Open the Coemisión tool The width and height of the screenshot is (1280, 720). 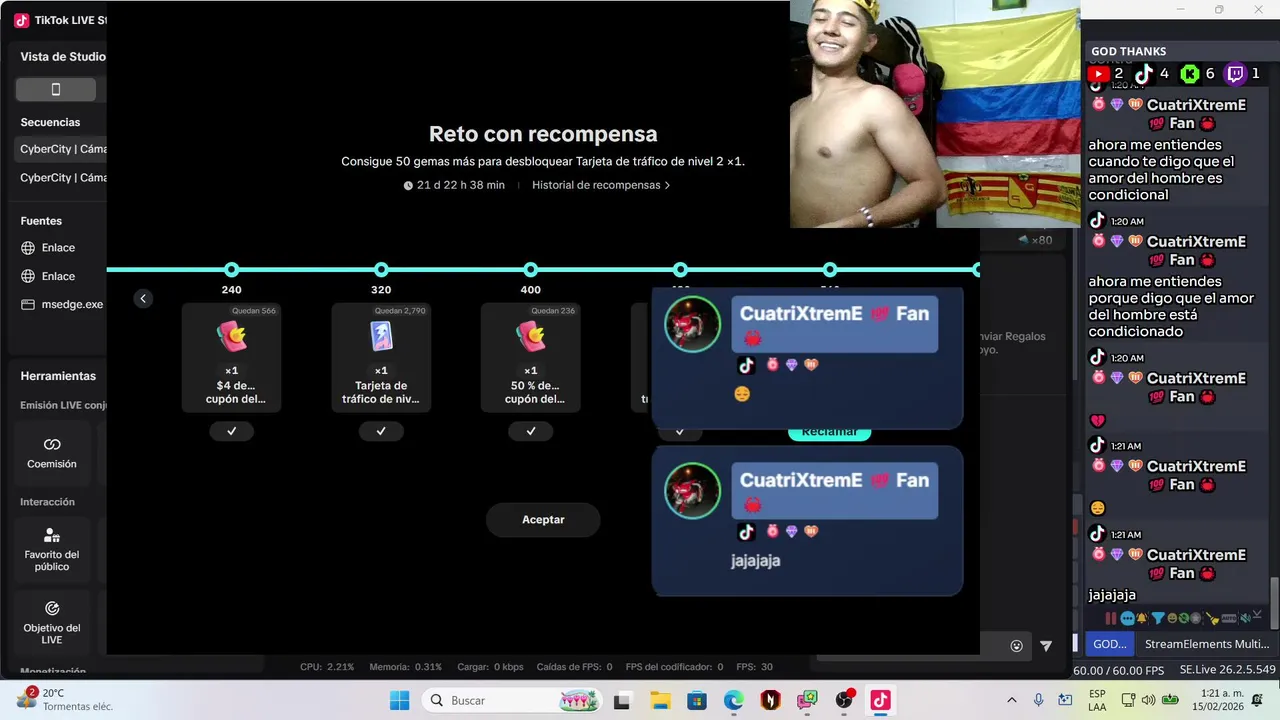tap(52, 453)
